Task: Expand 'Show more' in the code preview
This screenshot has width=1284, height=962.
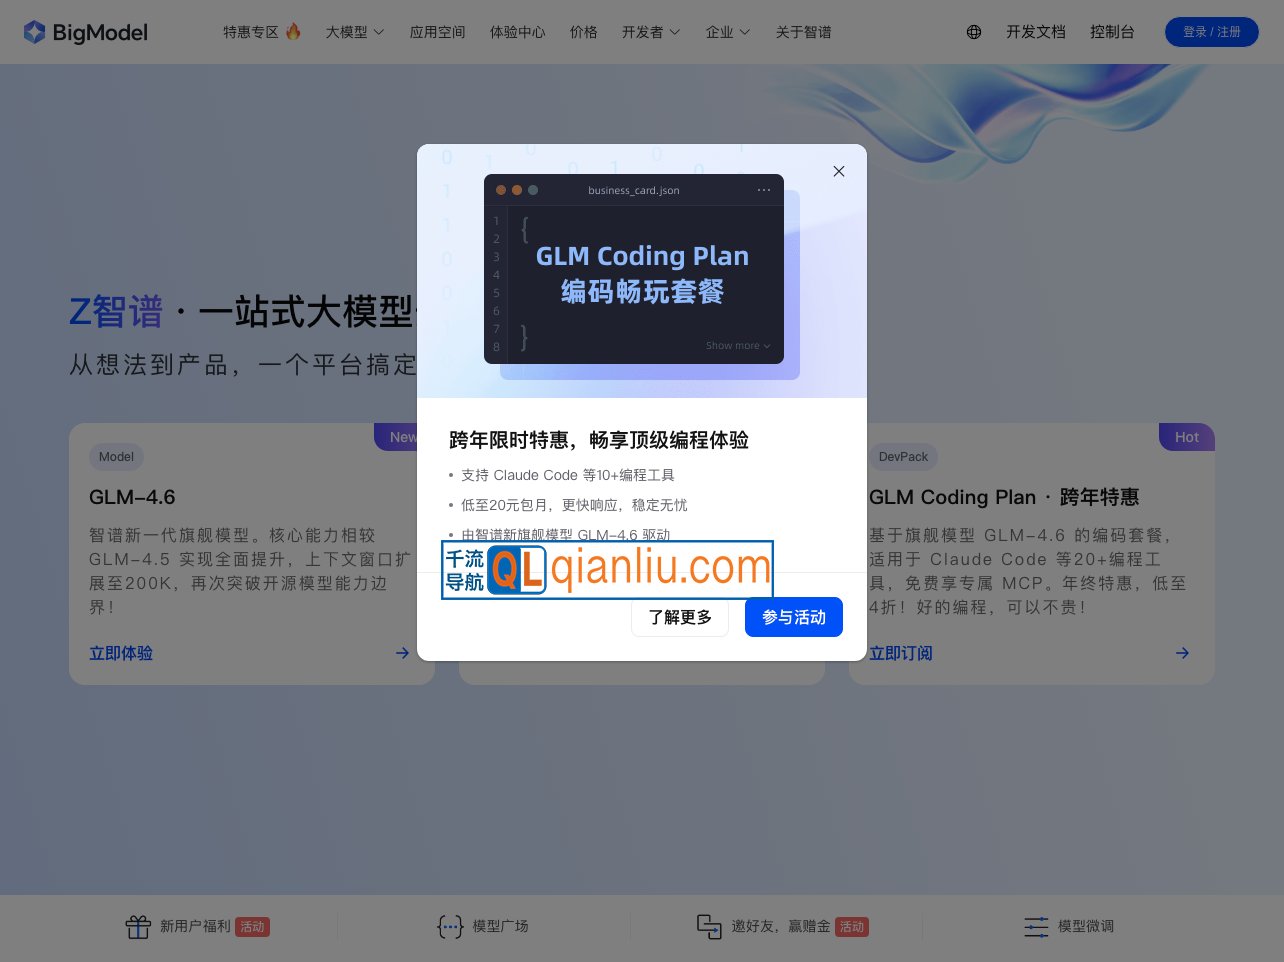Action: (737, 345)
